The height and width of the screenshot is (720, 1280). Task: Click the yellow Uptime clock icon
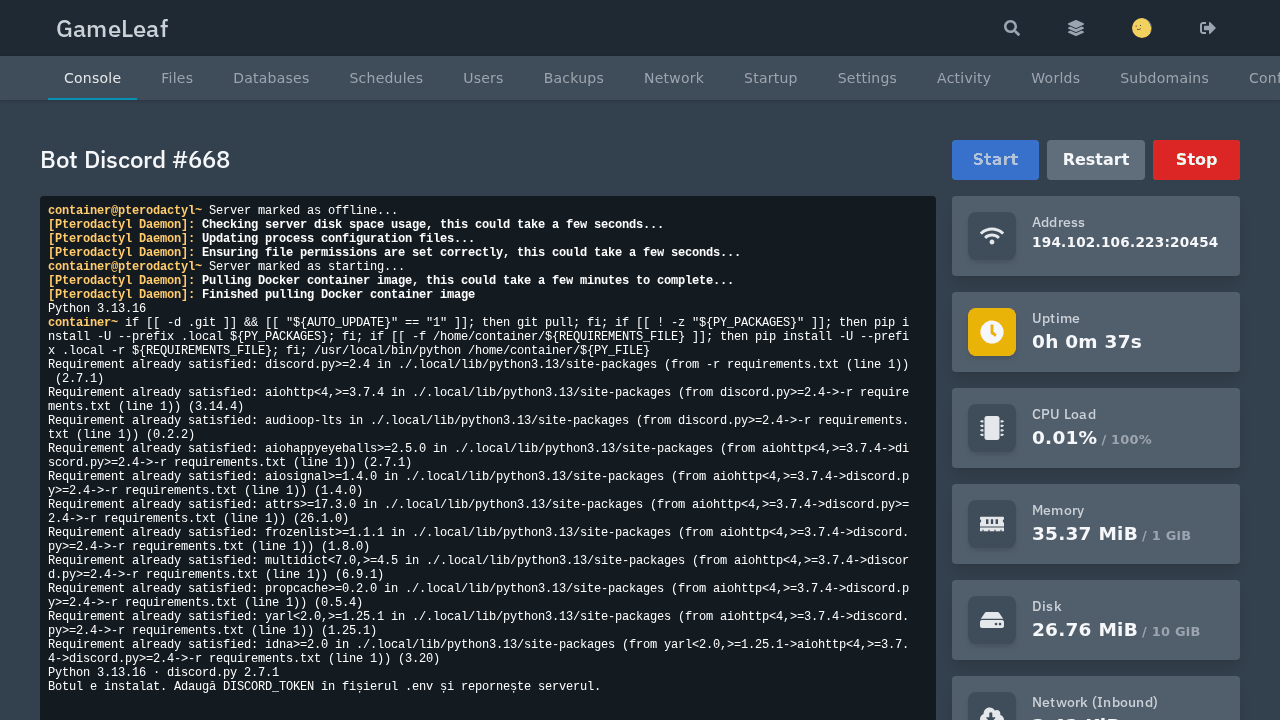point(992,332)
